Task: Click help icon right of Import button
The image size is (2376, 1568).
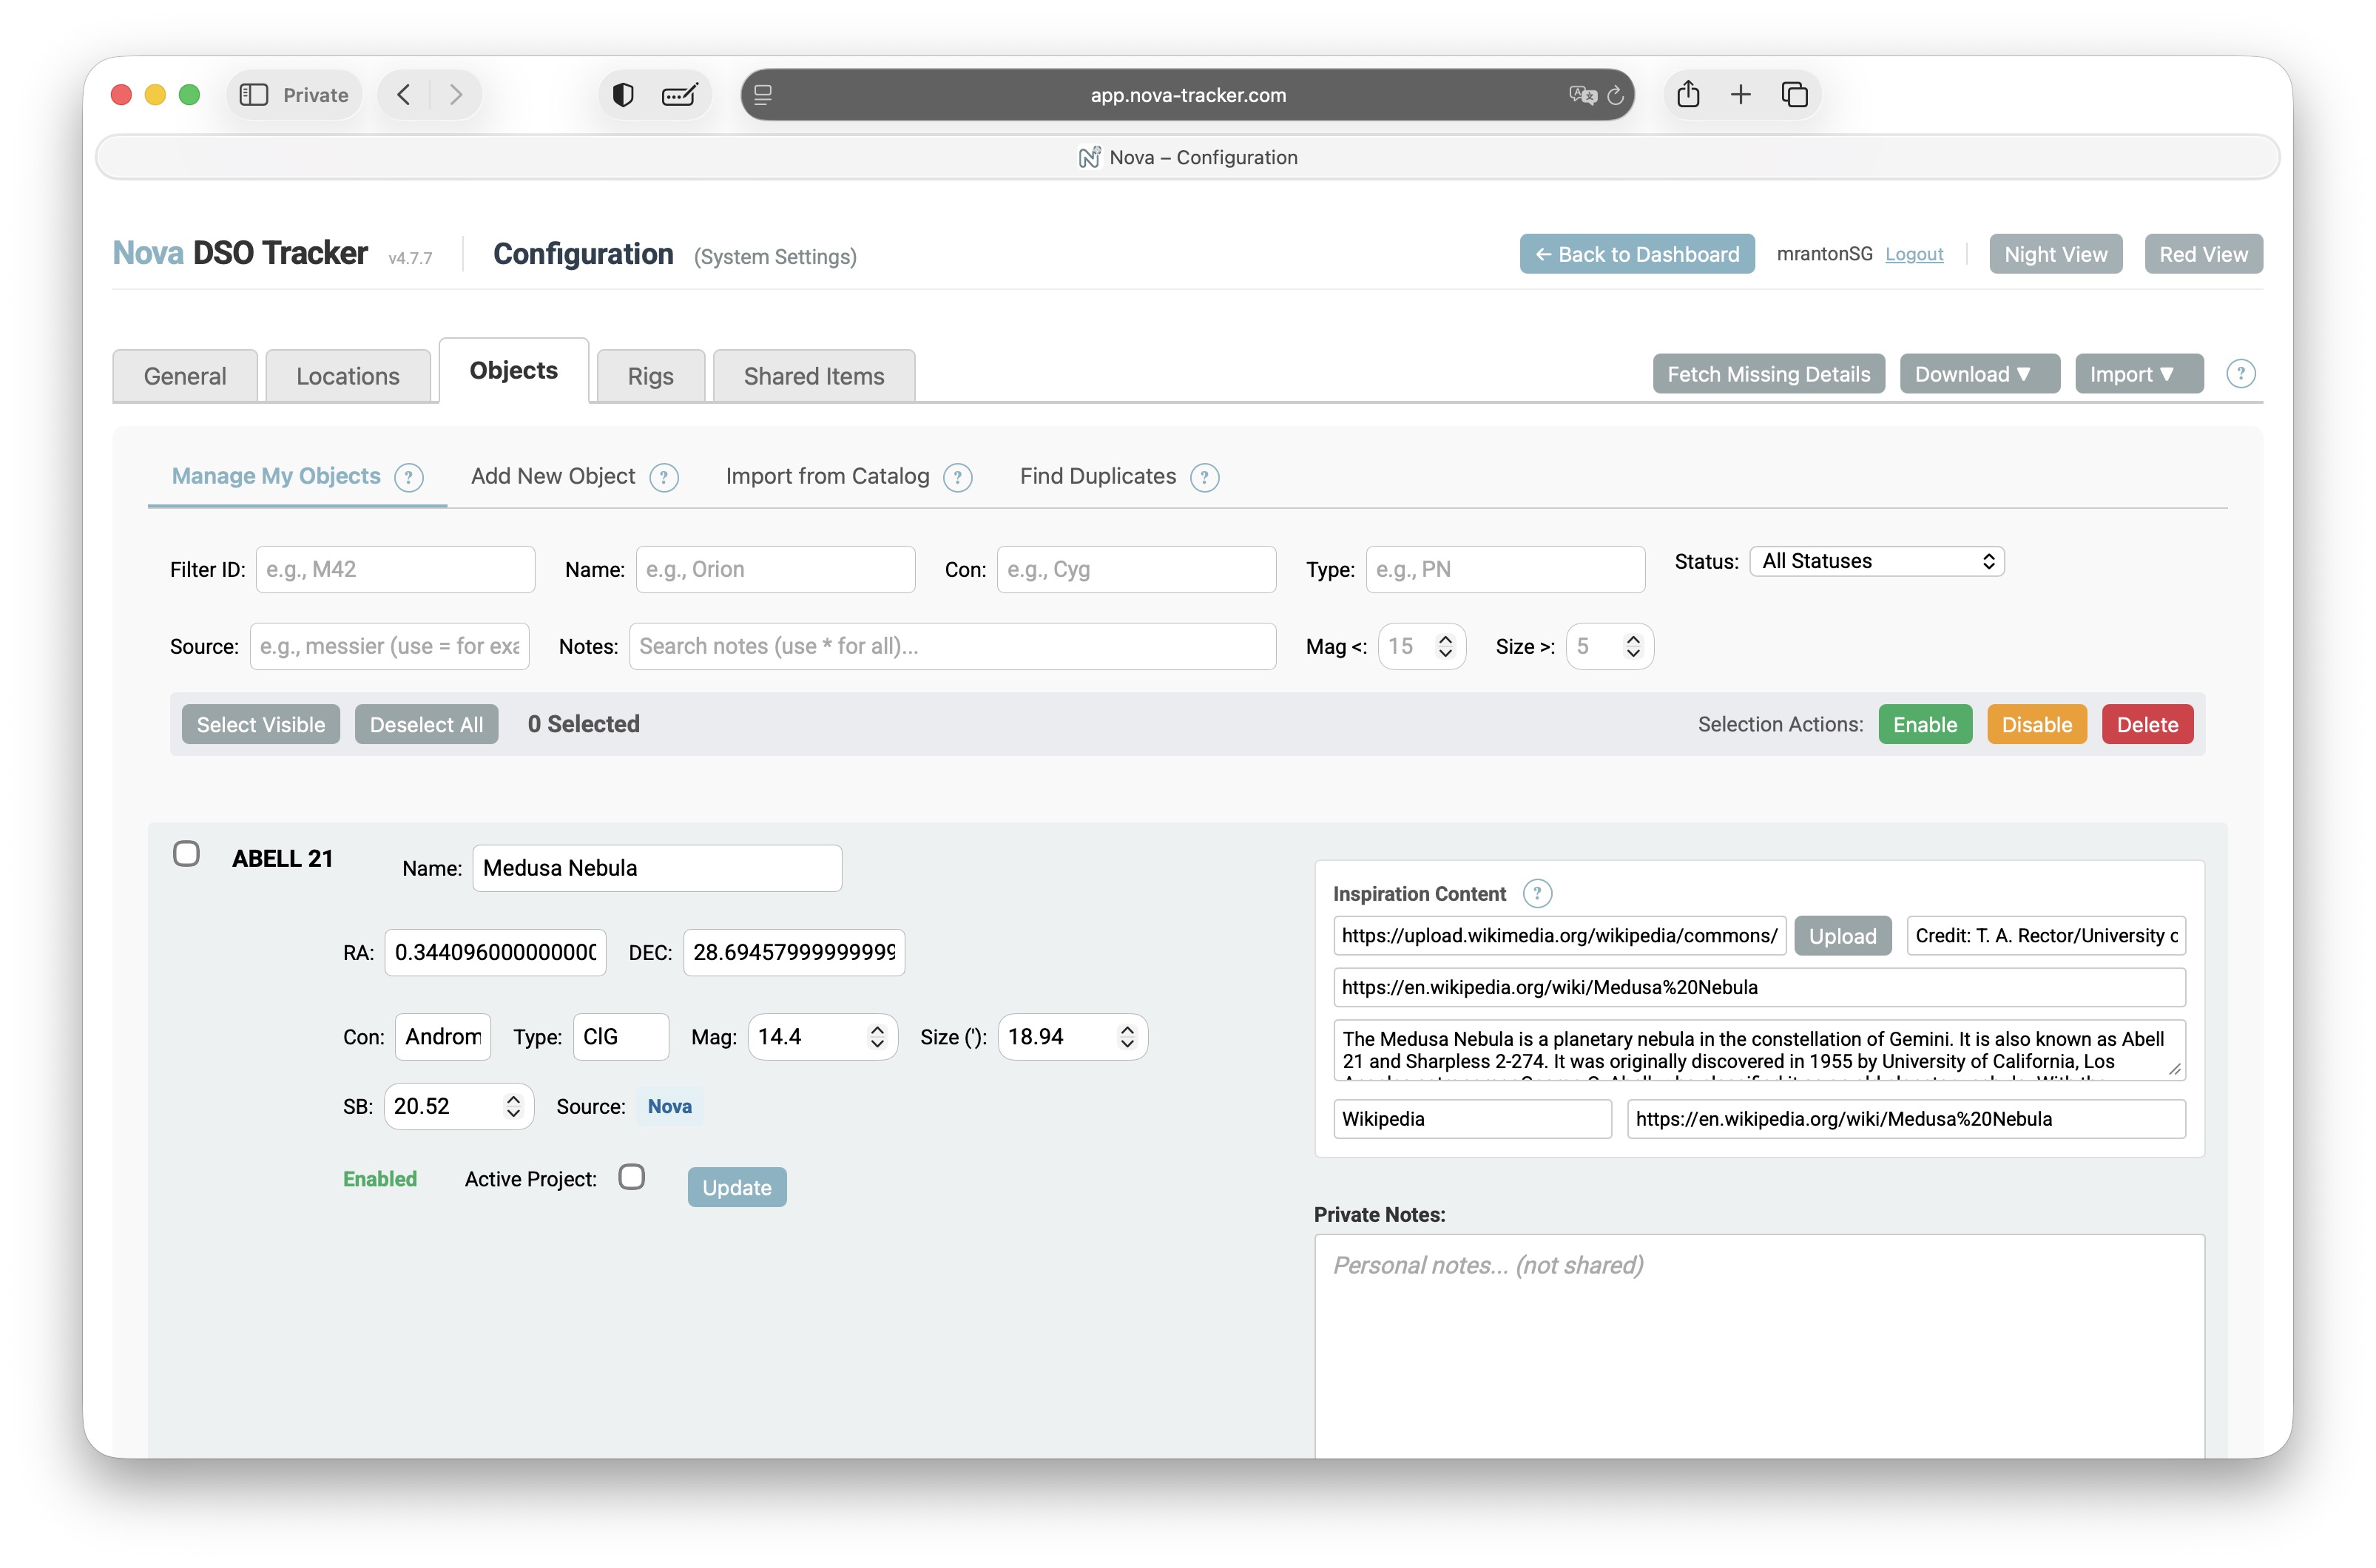Action: coord(2239,374)
